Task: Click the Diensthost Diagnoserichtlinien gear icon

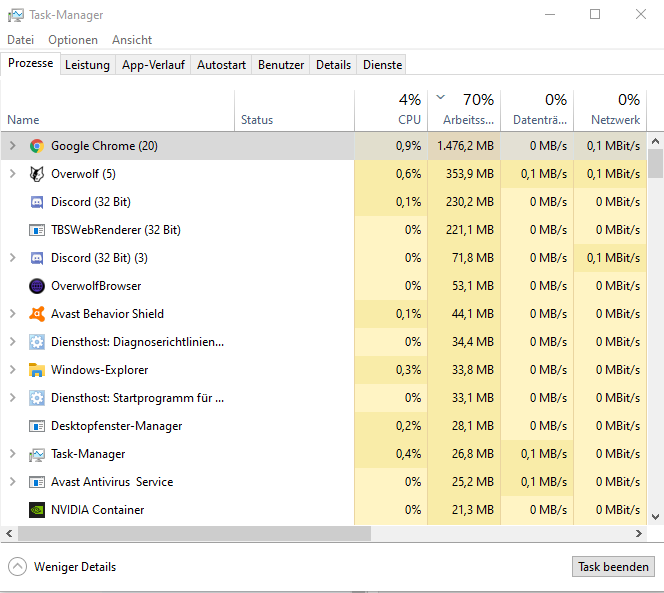Action: 37,342
